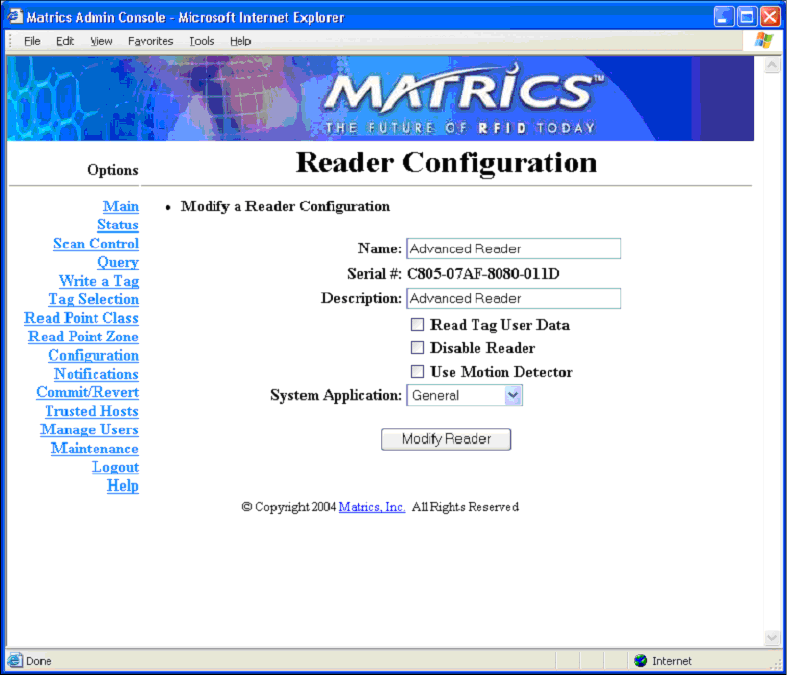Screen dimensions: 787x676
Task: Enable the Read Tag User Data checkbox
Action: [417, 325]
